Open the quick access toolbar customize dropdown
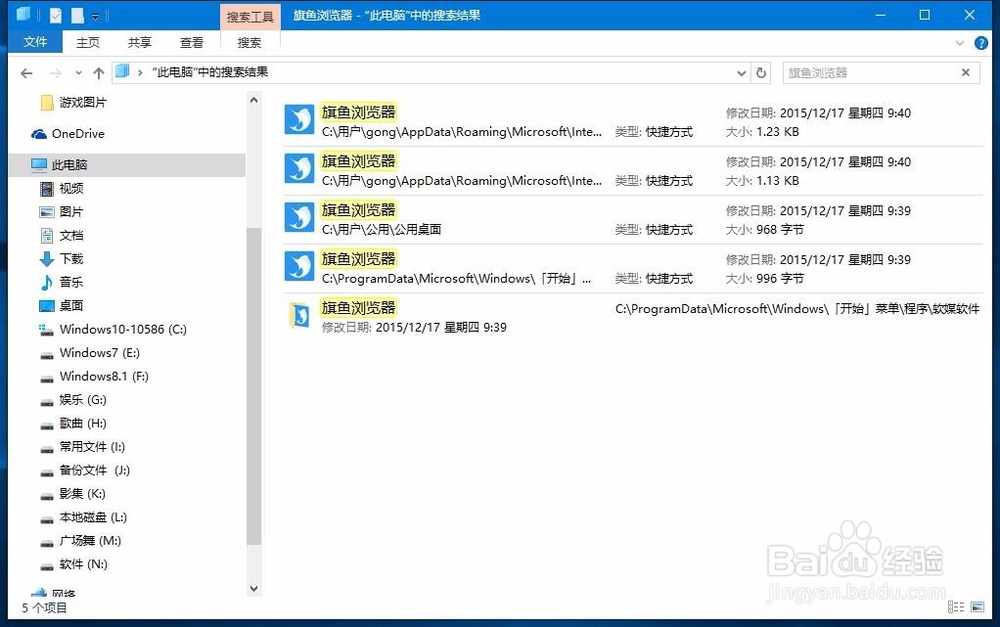Screen dimensions: 1000x627 click(x=95, y=16)
